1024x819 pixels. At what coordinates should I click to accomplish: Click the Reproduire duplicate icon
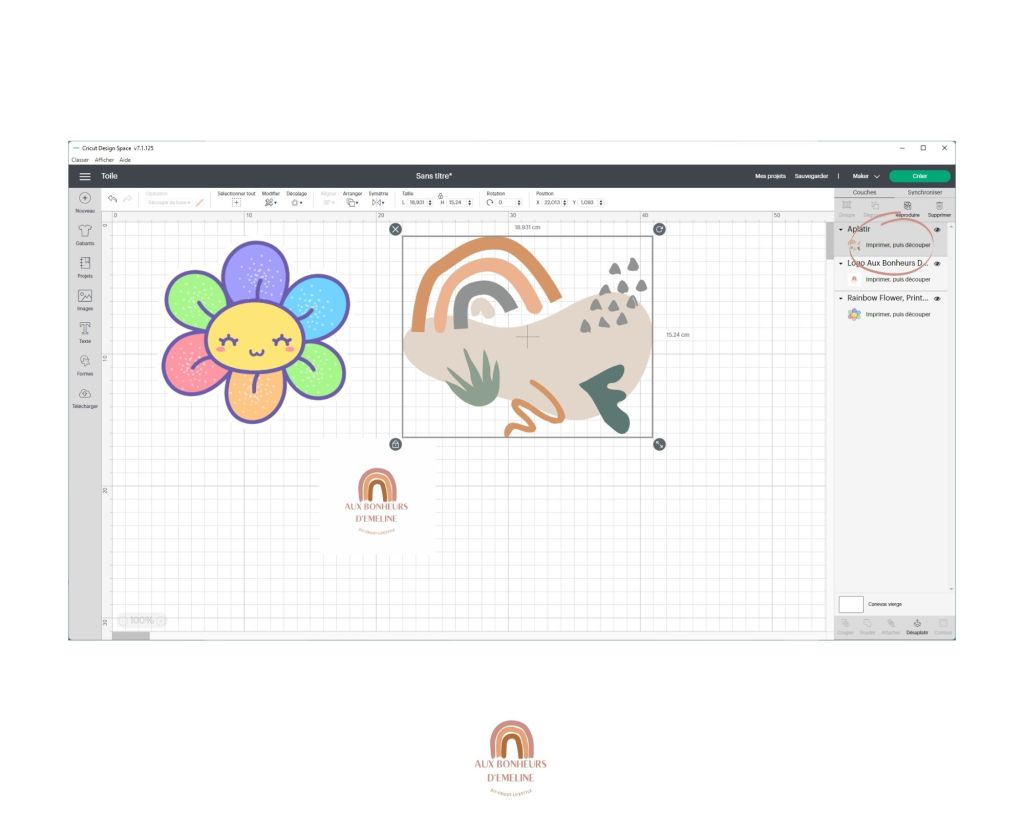907,206
